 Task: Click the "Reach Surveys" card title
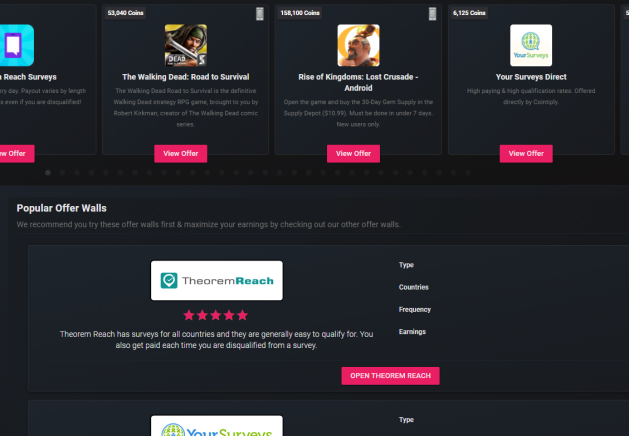click(x=28, y=77)
